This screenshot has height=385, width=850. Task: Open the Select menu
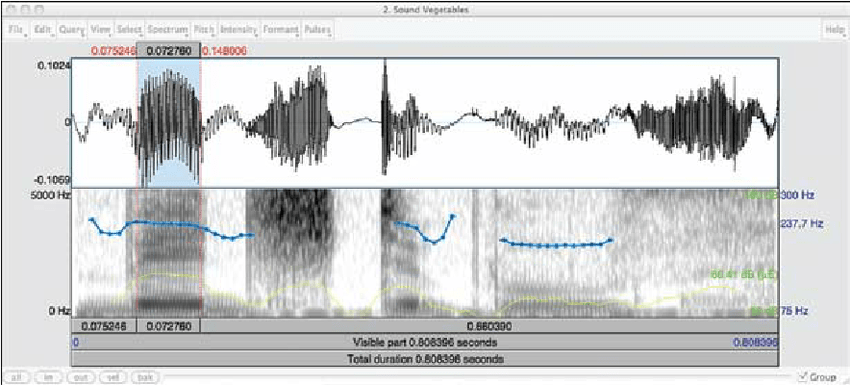pyautogui.click(x=130, y=30)
